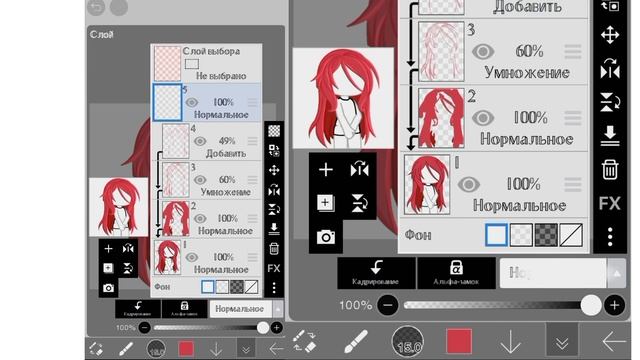Tap the undo arrow in the smaller screenshot
This screenshot has width=640, height=360.
[x=96, y=7]
